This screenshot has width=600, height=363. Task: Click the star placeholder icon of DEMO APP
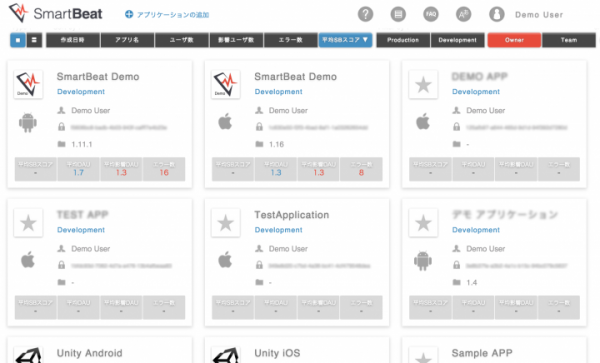pyautogui.click(x=423, y=85)
